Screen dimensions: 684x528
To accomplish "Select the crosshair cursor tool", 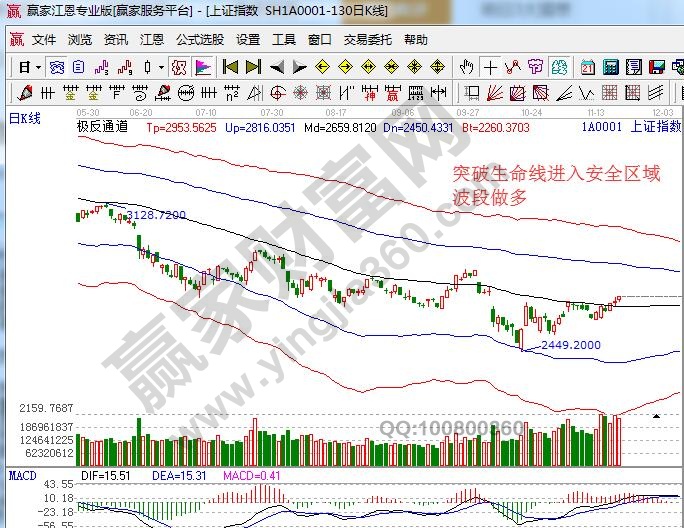I will click(490, 67).
